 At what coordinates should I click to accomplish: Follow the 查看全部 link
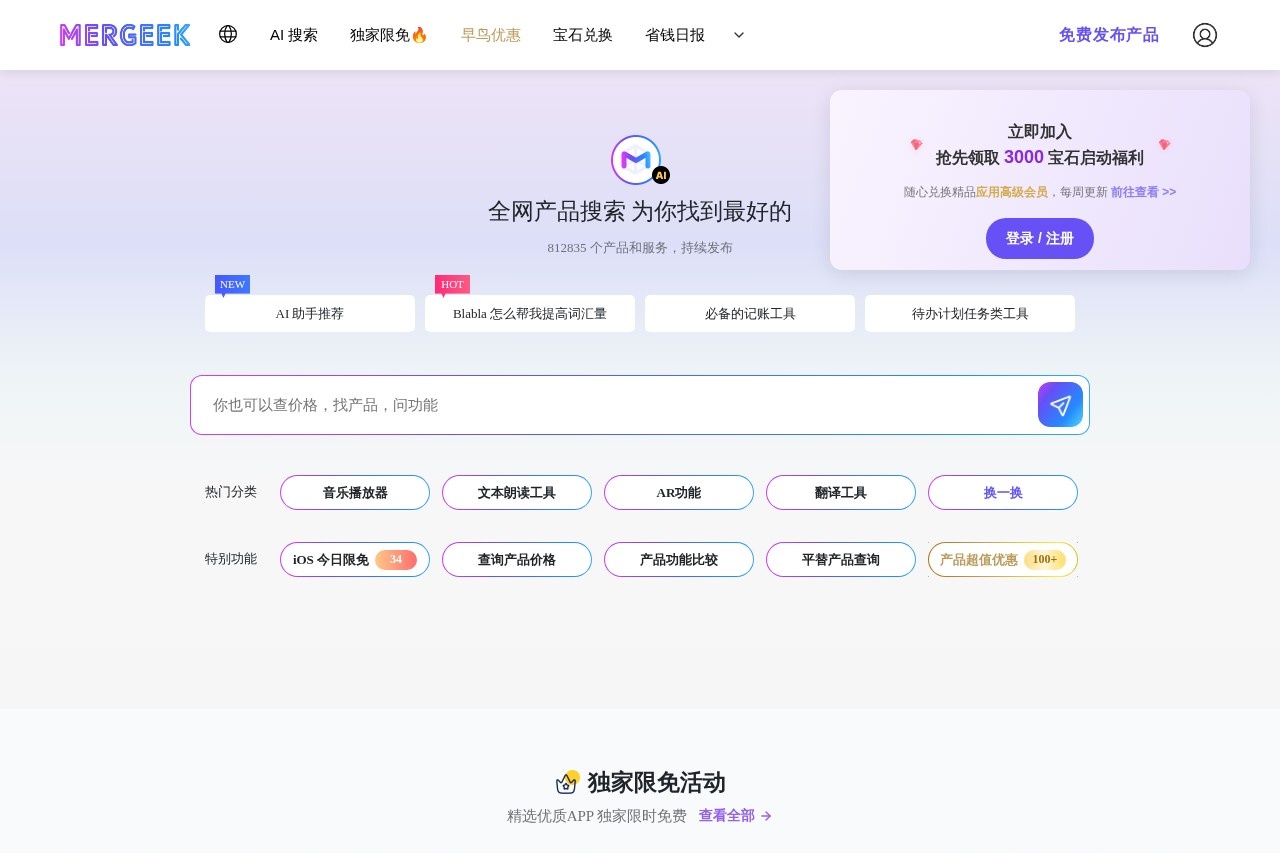tap(727, 816)
